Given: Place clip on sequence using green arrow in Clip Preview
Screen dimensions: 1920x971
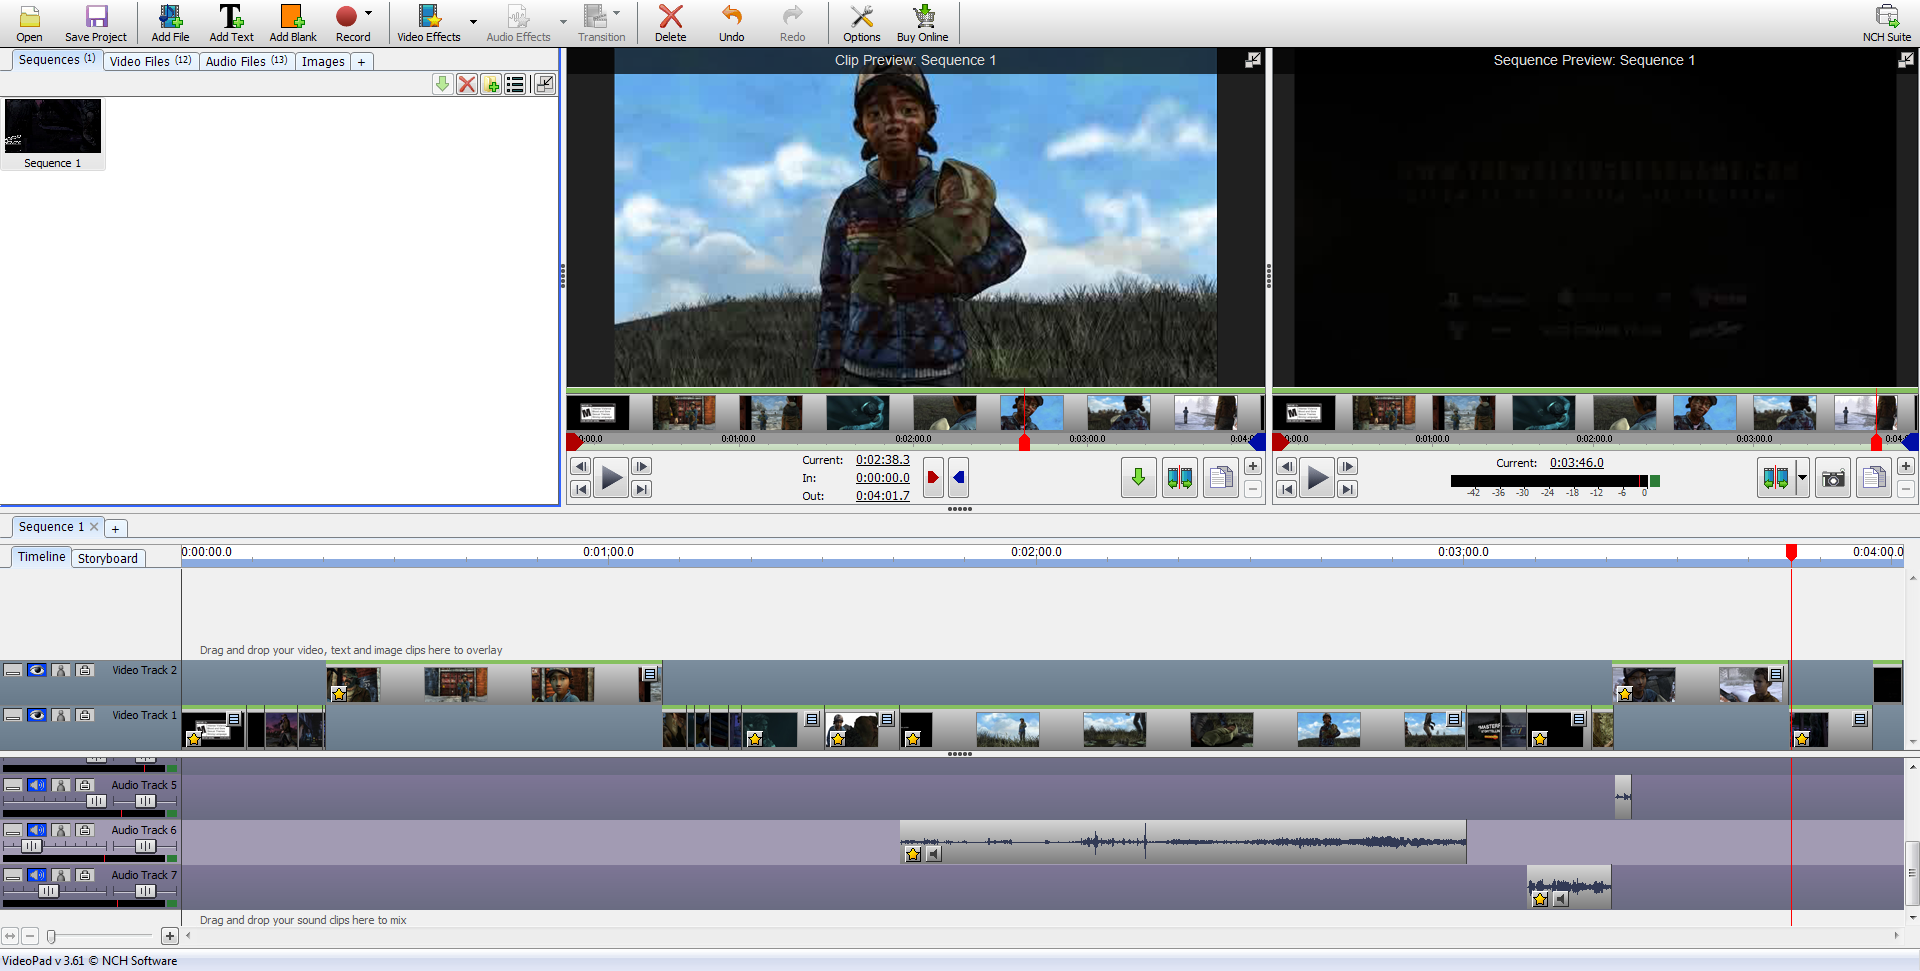Looking at the screenshot, I should (x=1138, y=478).
